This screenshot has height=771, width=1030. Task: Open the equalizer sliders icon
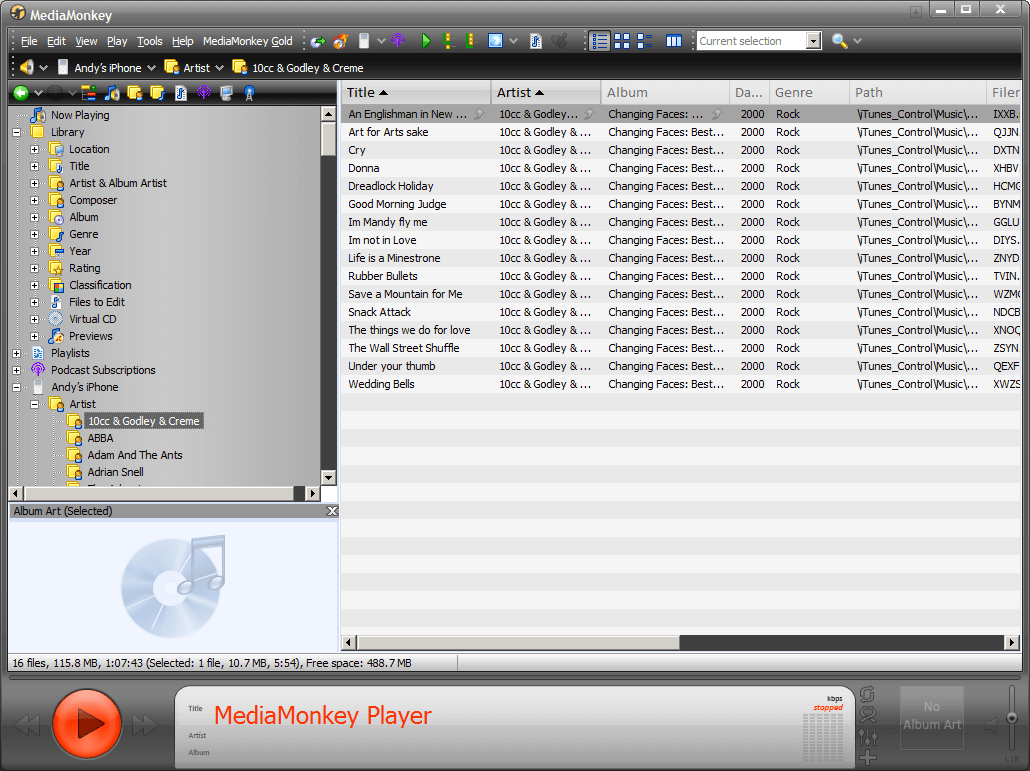coord(867,737)
